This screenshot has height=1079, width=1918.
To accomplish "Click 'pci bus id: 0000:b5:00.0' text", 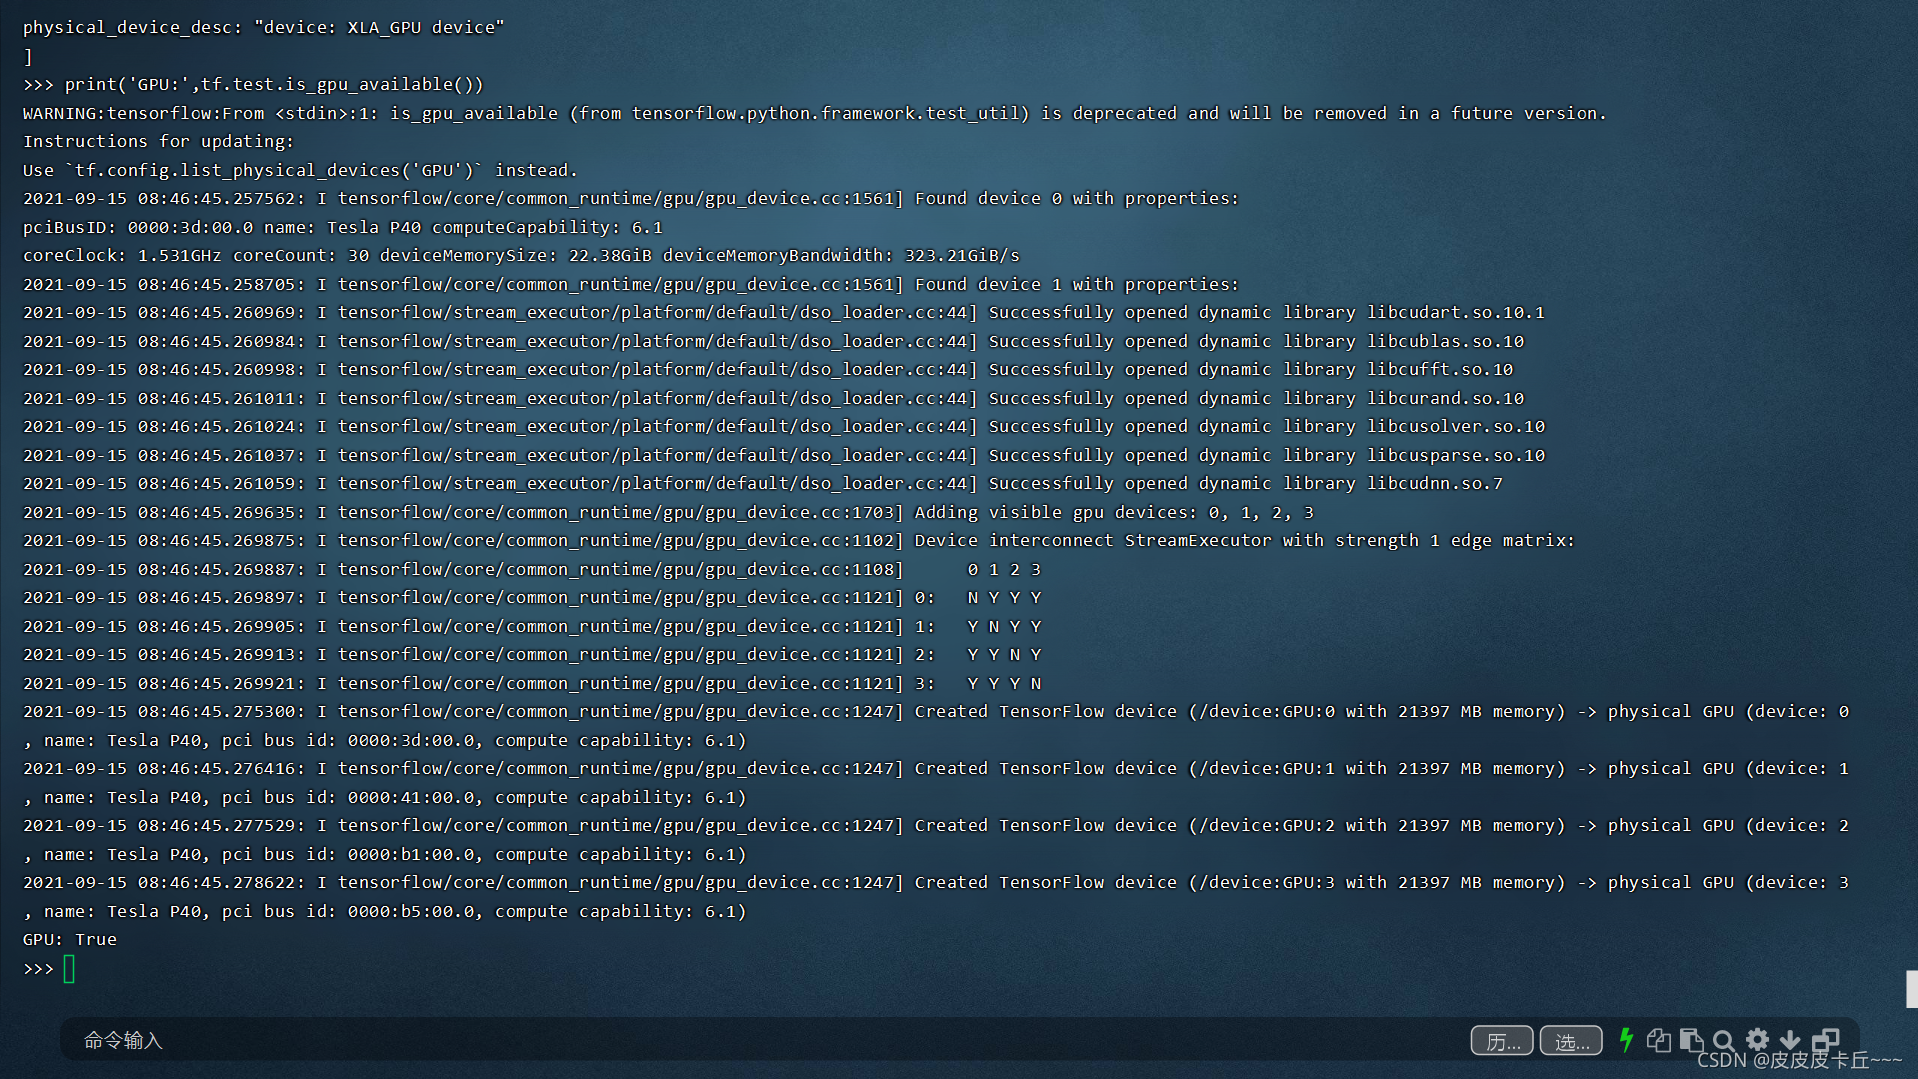I will (348, 912).
